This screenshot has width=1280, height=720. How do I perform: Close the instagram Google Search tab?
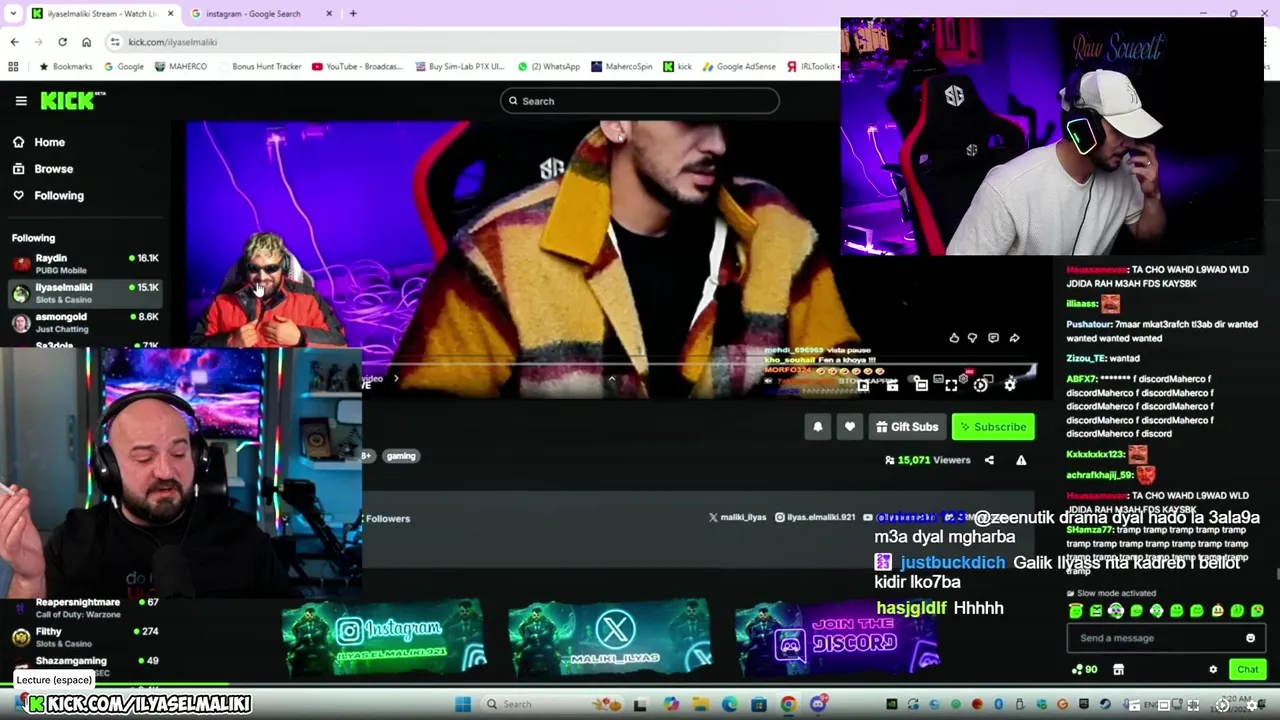pyautogui.click(x=329, y=14)
